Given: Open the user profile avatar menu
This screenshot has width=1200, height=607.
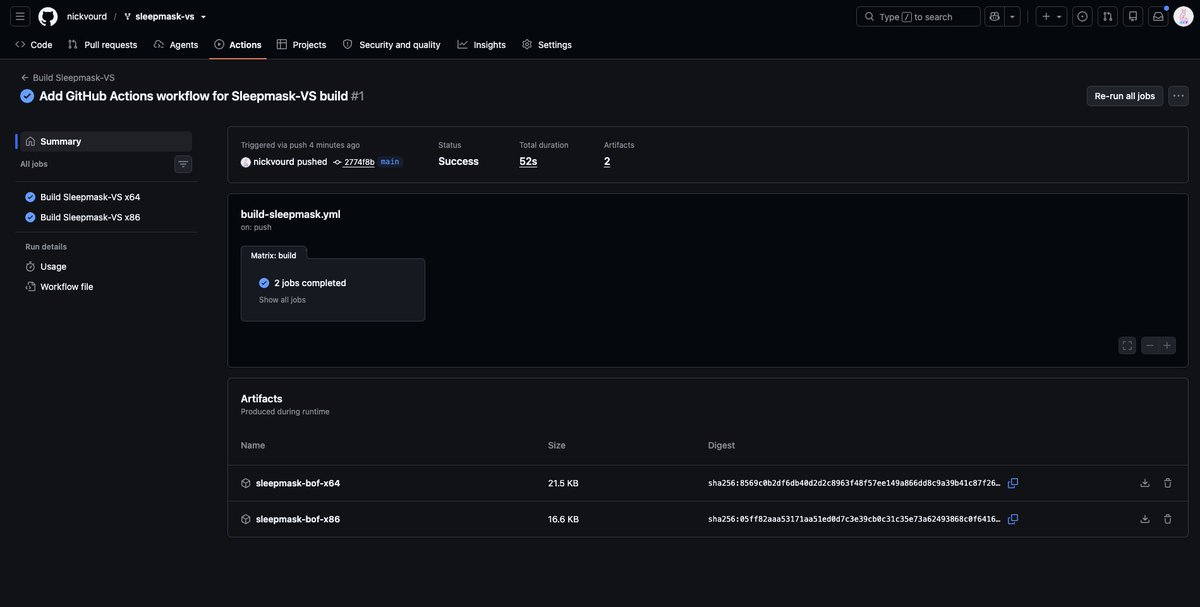Looking at the screenshot, I should pyautogui.click(x=1183, y=16).
